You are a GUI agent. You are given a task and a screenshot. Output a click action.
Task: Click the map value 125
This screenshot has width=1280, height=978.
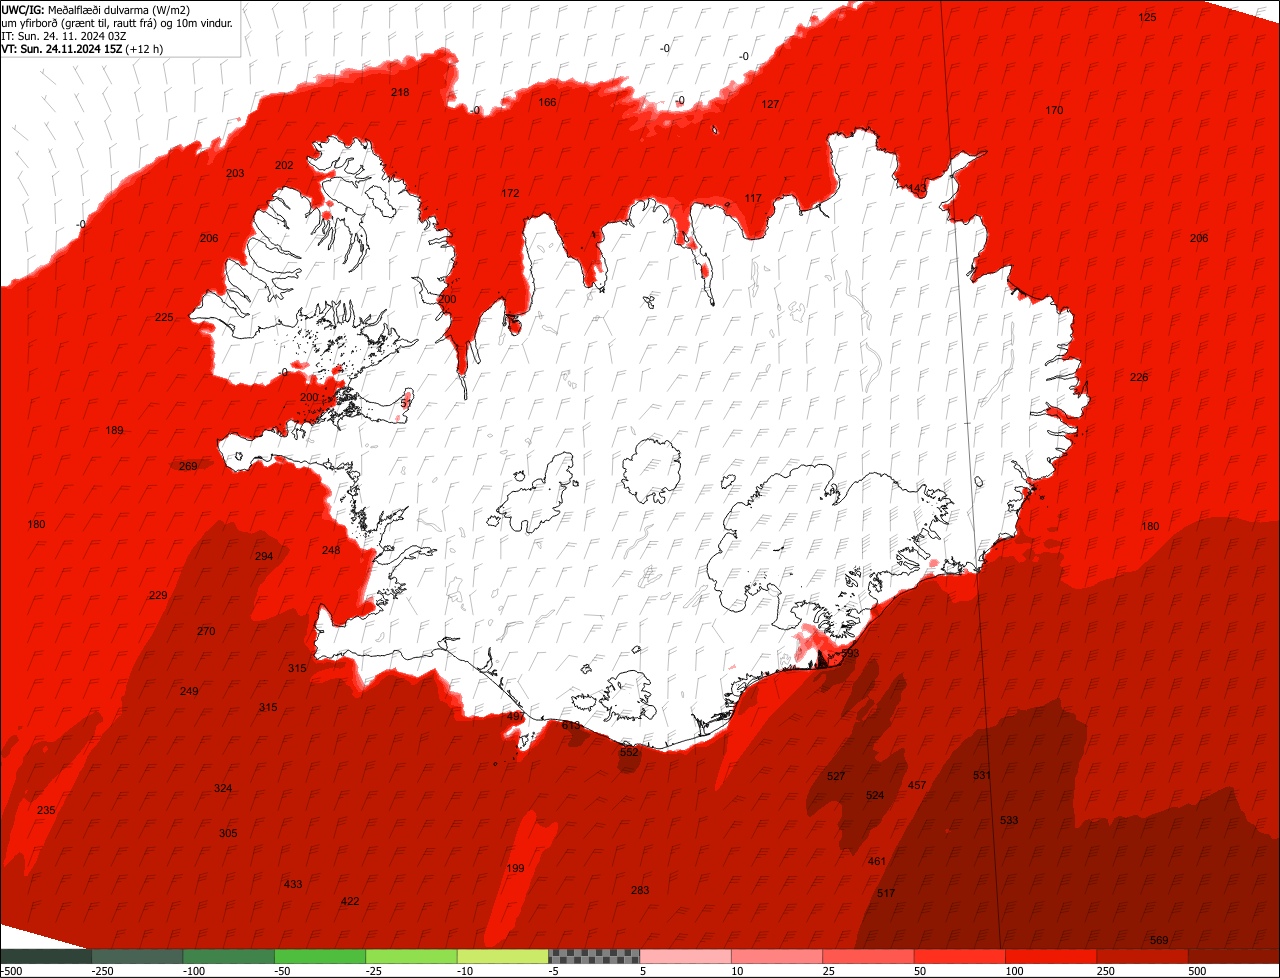point(1148,18)
